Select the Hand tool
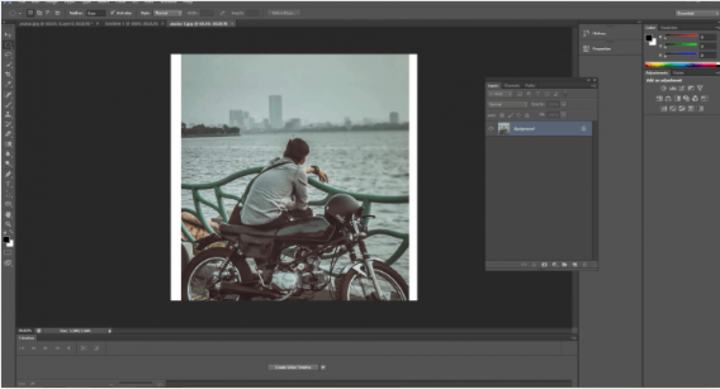Viewport: 720px width, 389px height. pos(8,214)
